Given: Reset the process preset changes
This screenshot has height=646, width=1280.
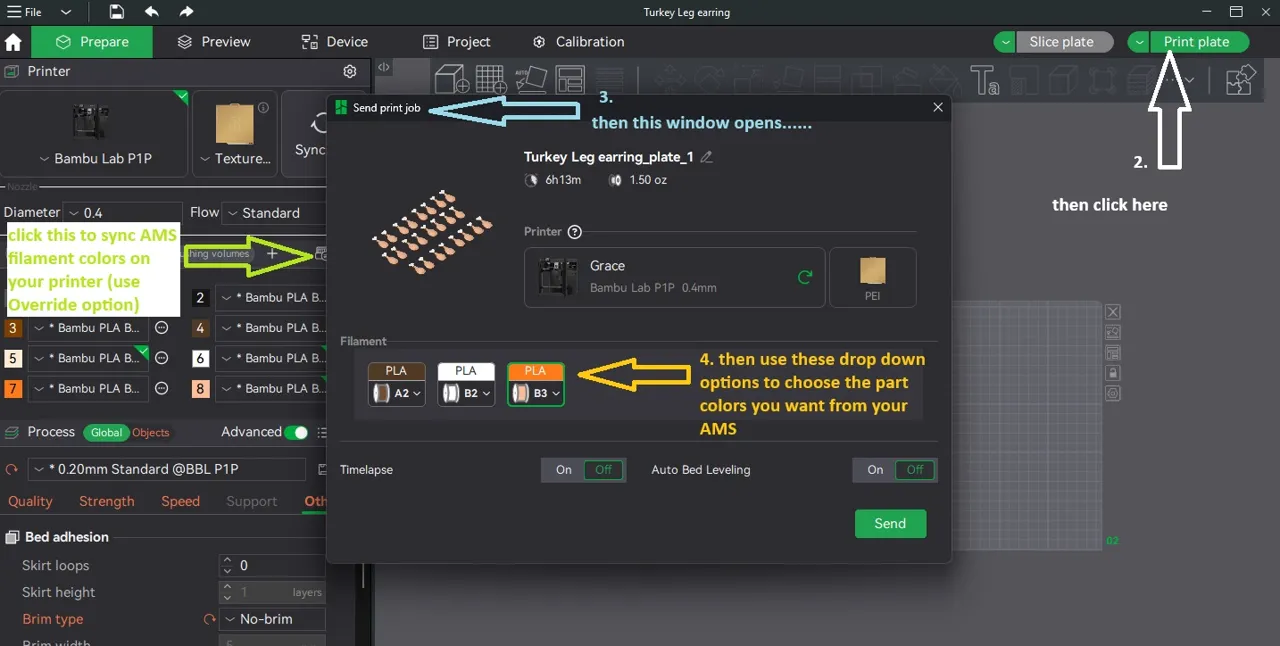Looking at the screenshot, I should pyautogui.click(x=12, y=469).
